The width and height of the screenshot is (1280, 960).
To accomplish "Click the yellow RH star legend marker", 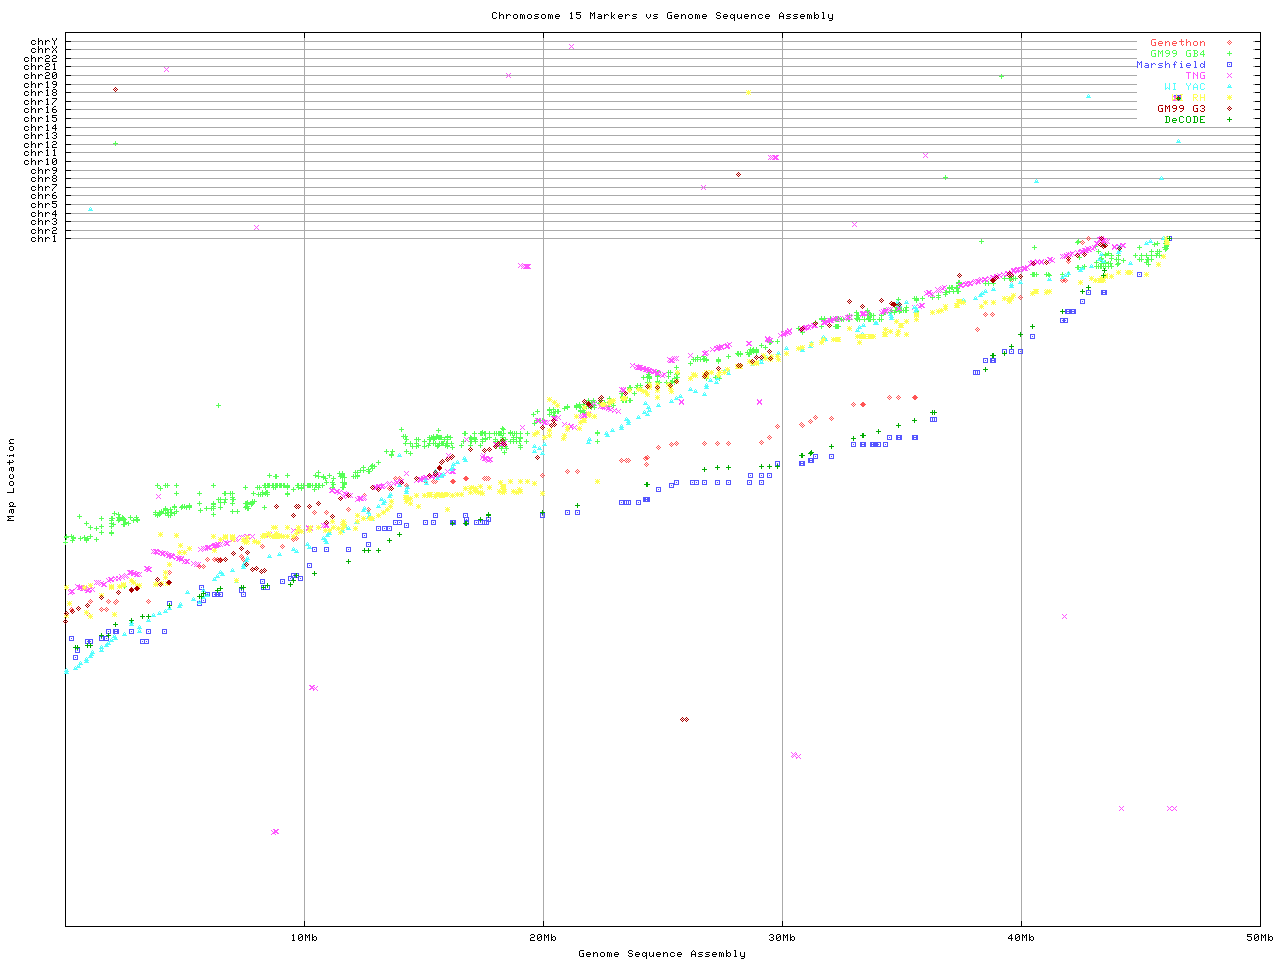I will coord(1229,98).
